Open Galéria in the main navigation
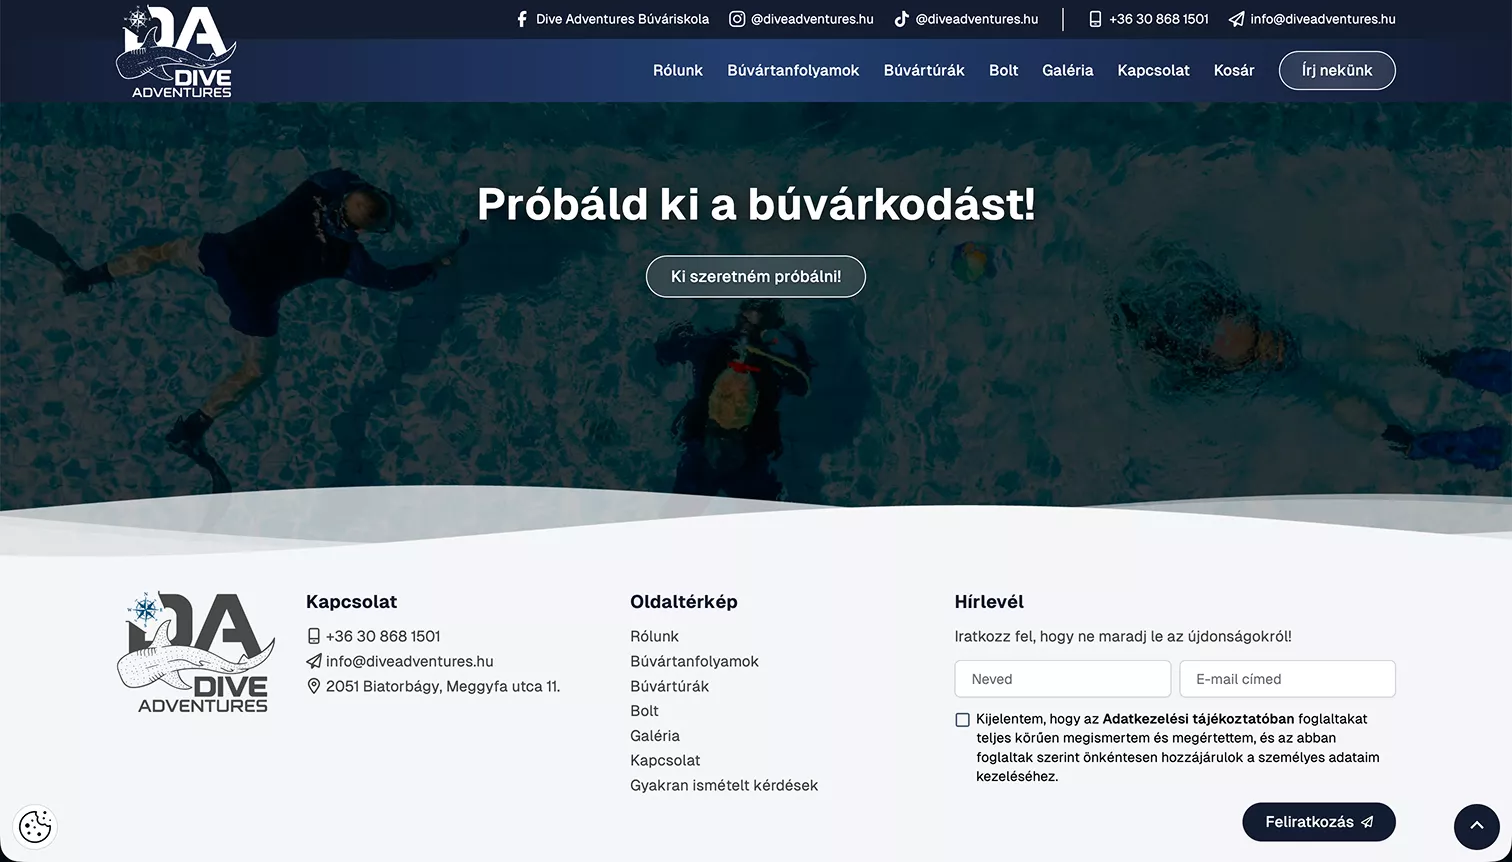1512x862 pixels. pos(1068,70)
